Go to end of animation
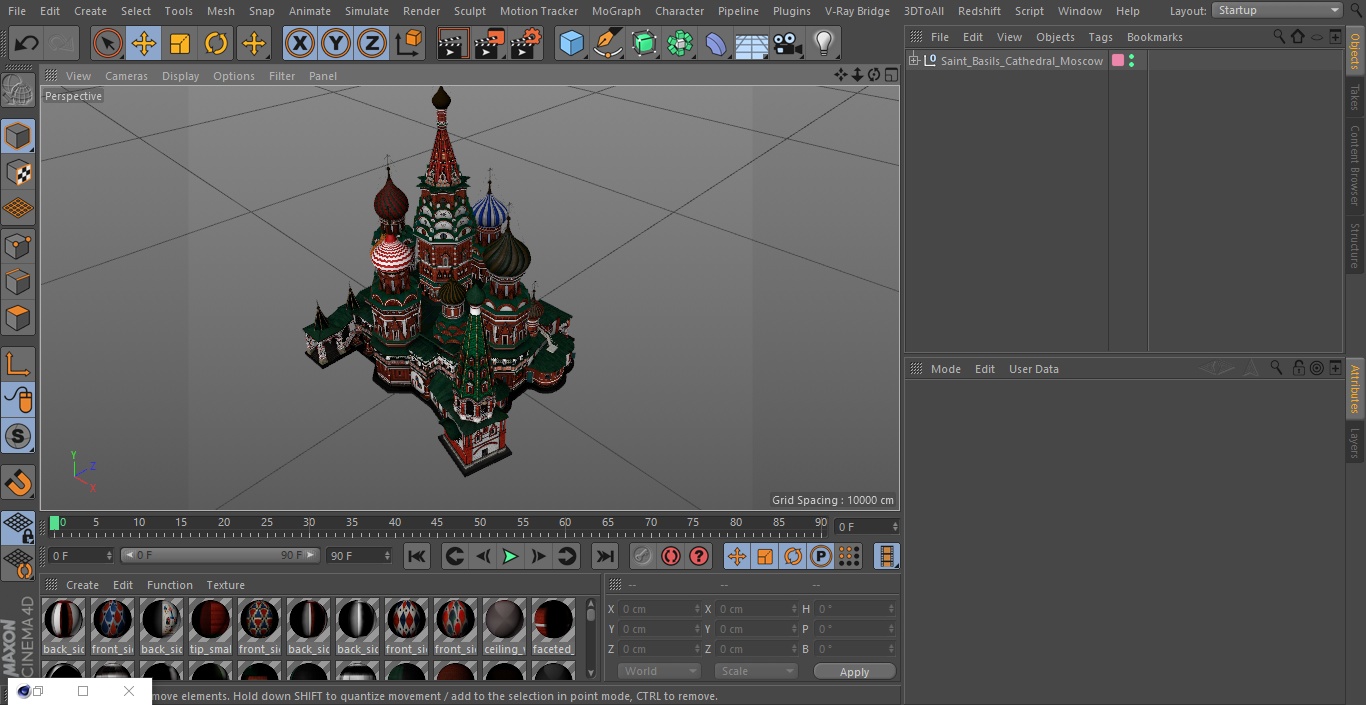The width and height of the screenshot is (1366, 705). [x=605, y=556]
